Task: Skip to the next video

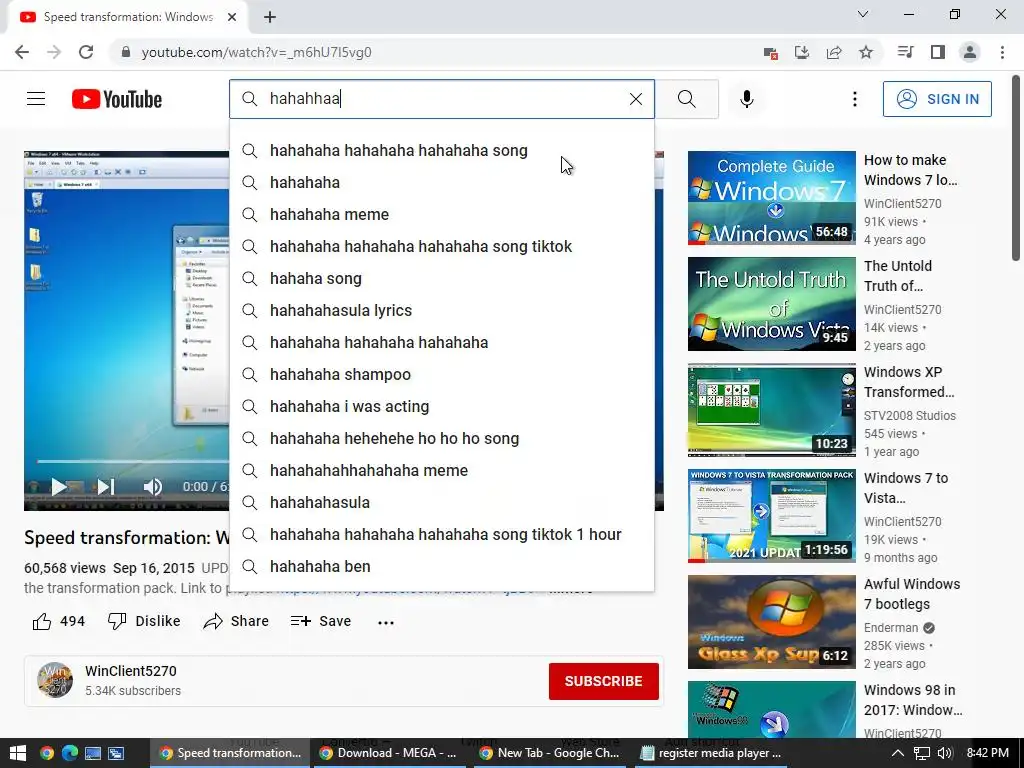Action: (106, 487)
